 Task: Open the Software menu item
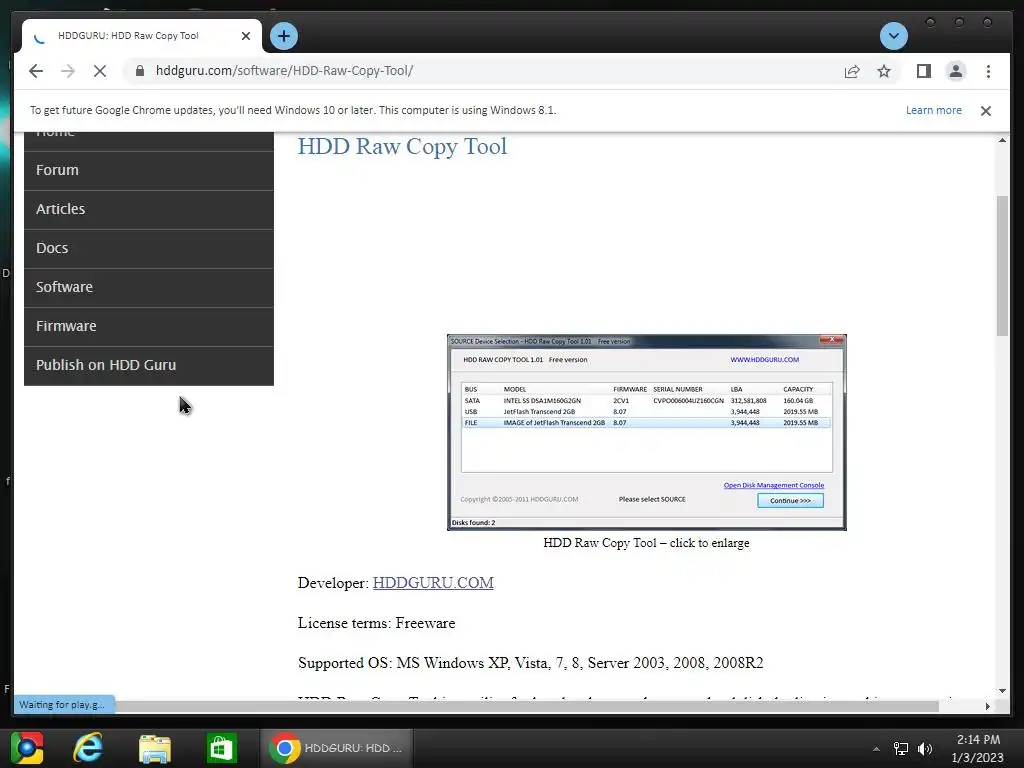click(x=149, y=287)
